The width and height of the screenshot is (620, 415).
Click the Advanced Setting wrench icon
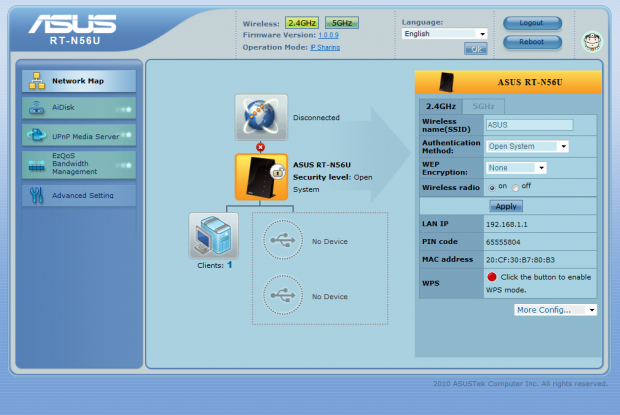(36, 195)
